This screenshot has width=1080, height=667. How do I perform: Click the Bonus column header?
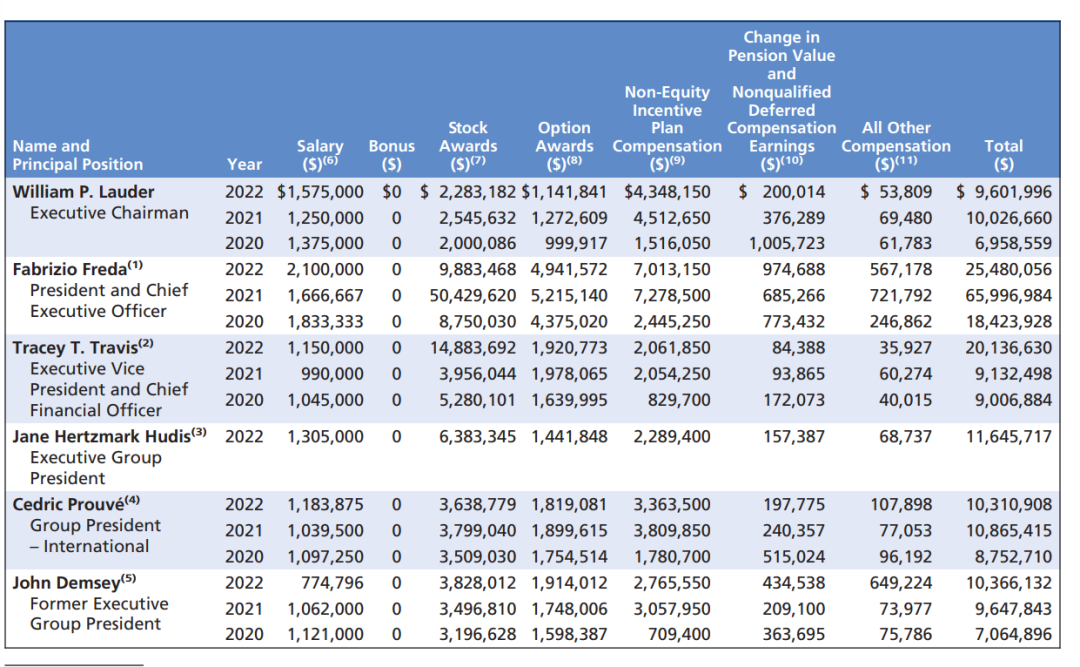(392, 155)
